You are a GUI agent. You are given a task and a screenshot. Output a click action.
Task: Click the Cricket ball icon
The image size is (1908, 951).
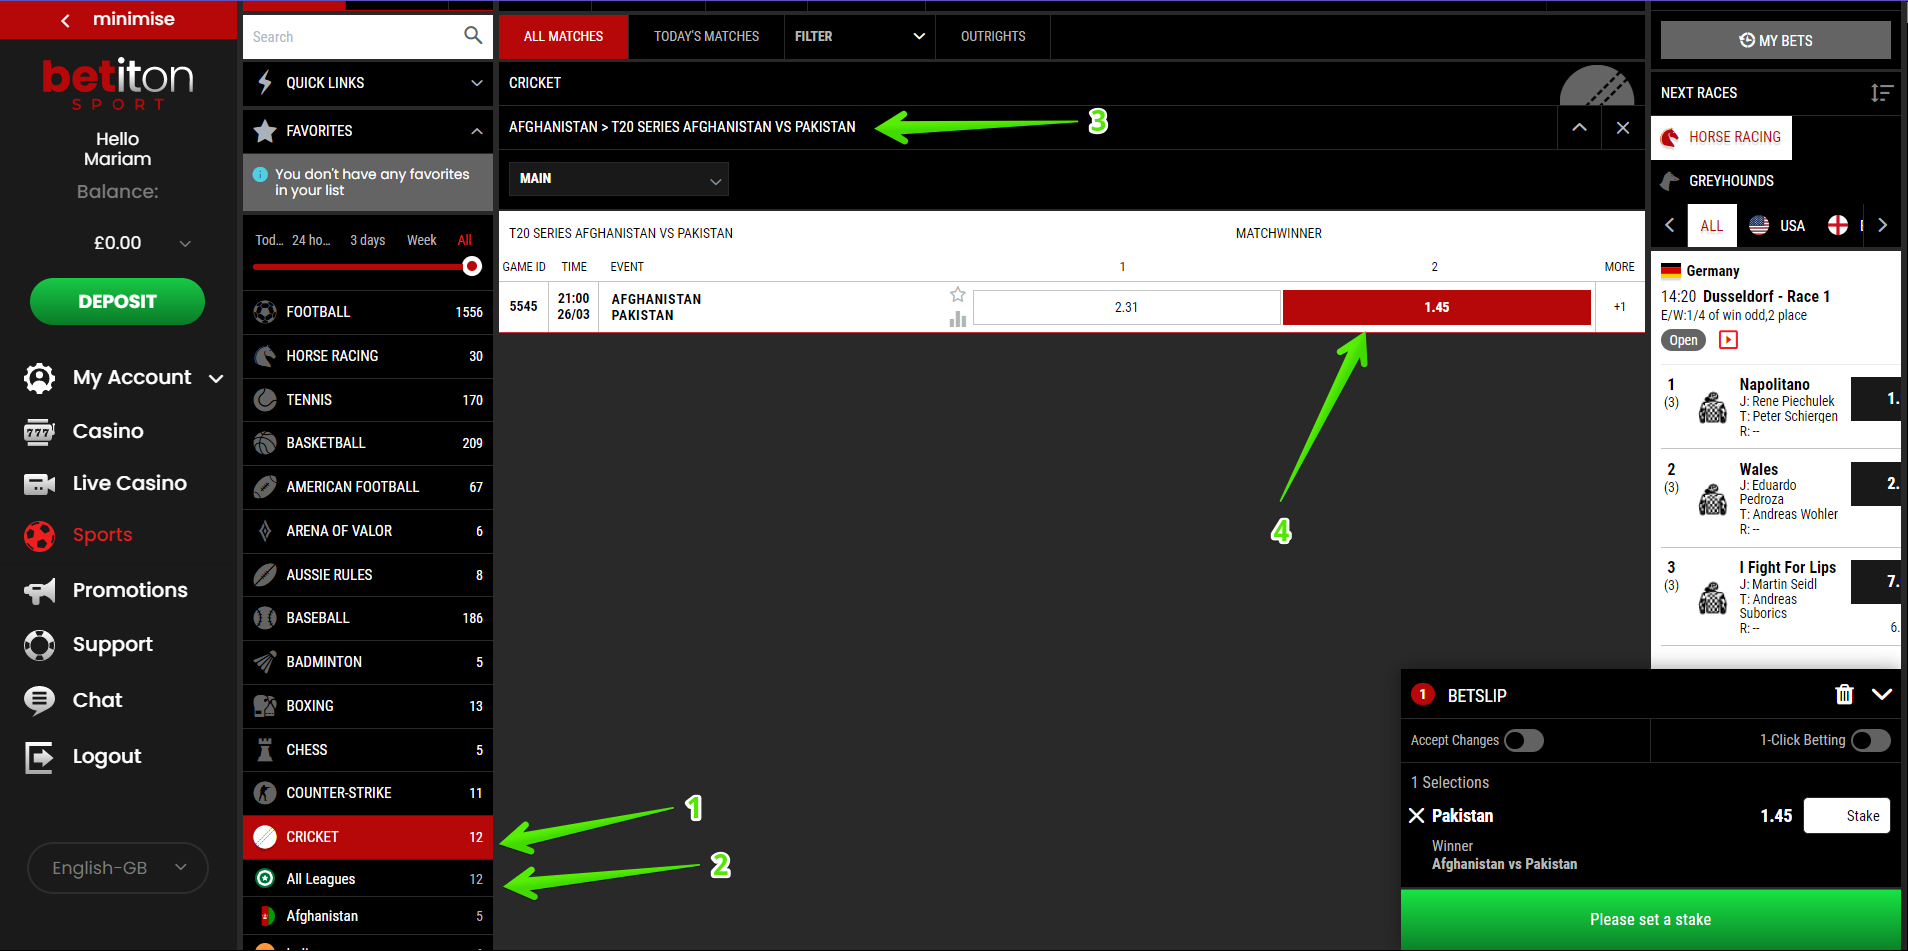(265, 837)
